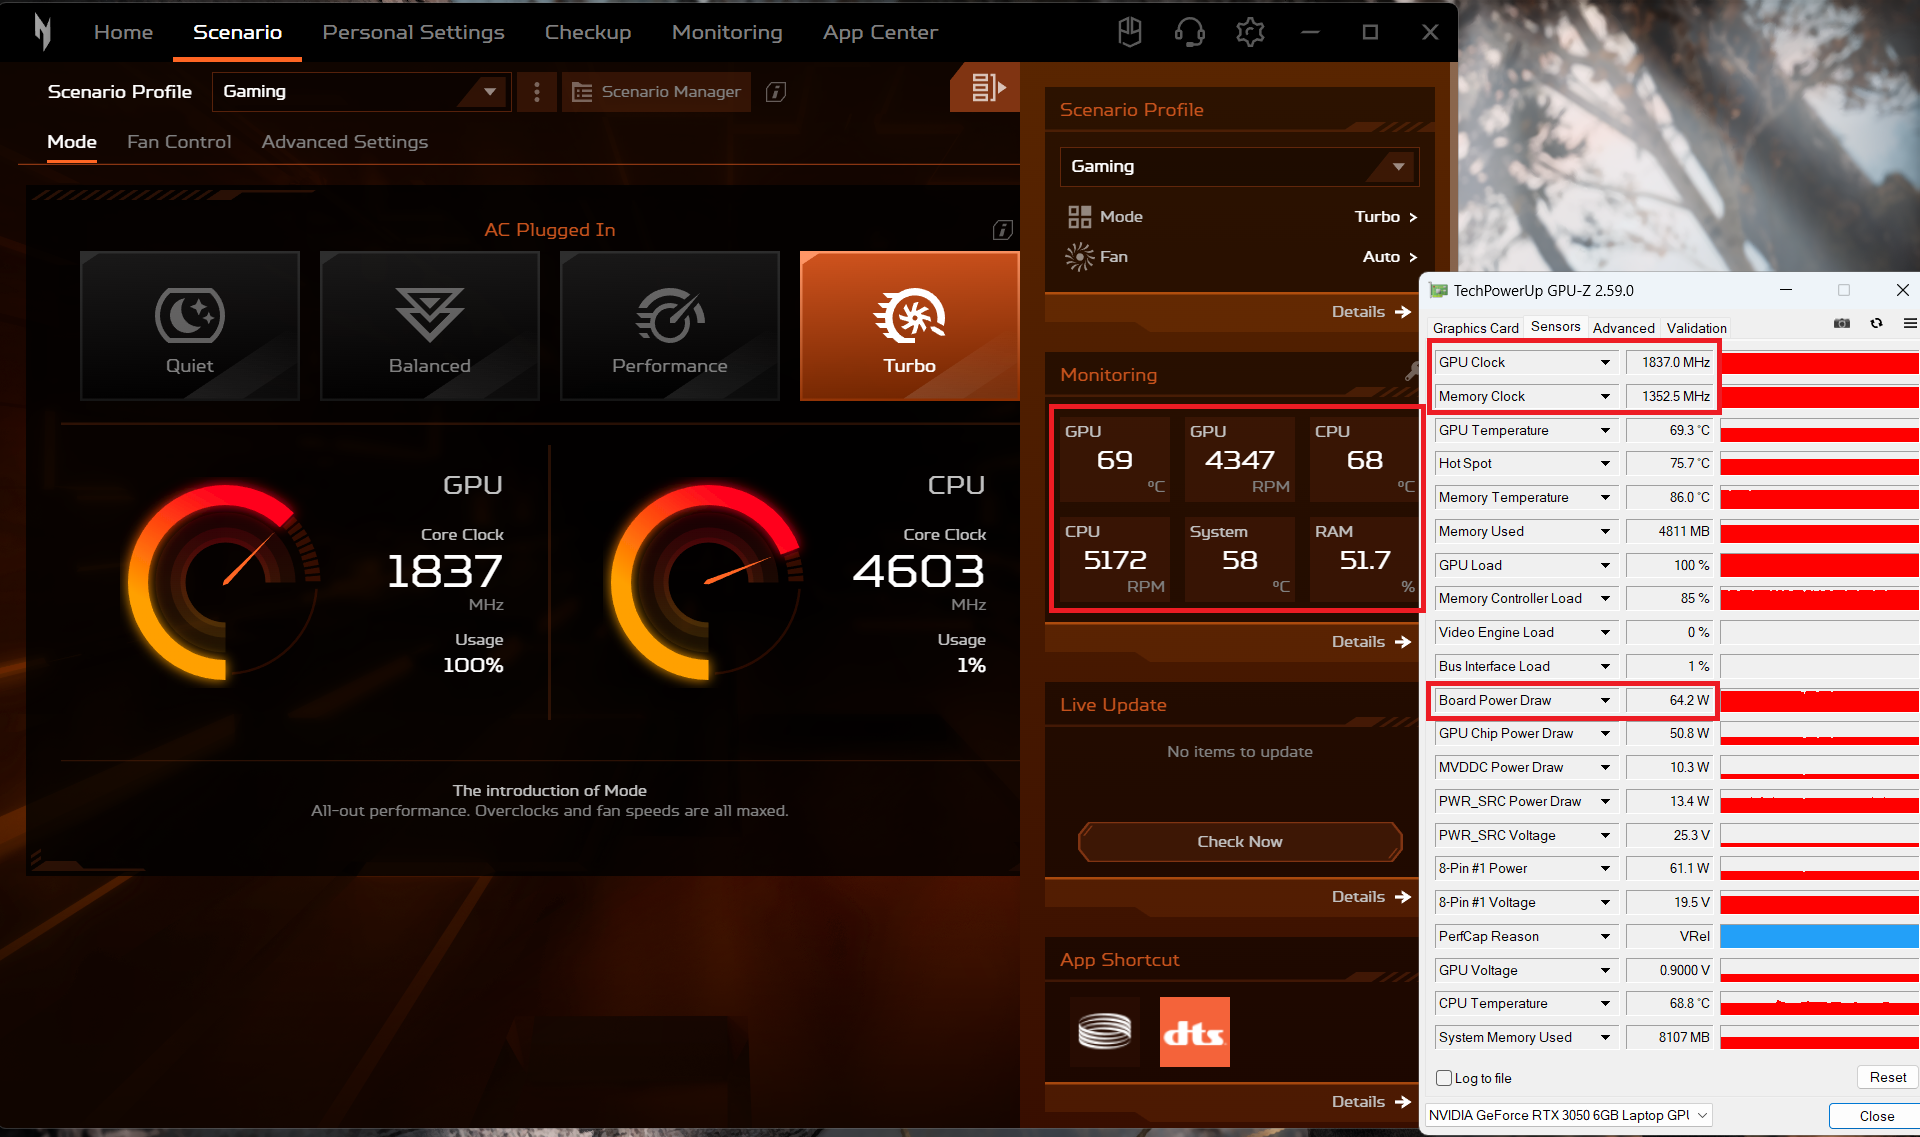Click the GPU-Z Reset button
This screenshot has width=1920, height=1137.
[x=1888, y=1077]
